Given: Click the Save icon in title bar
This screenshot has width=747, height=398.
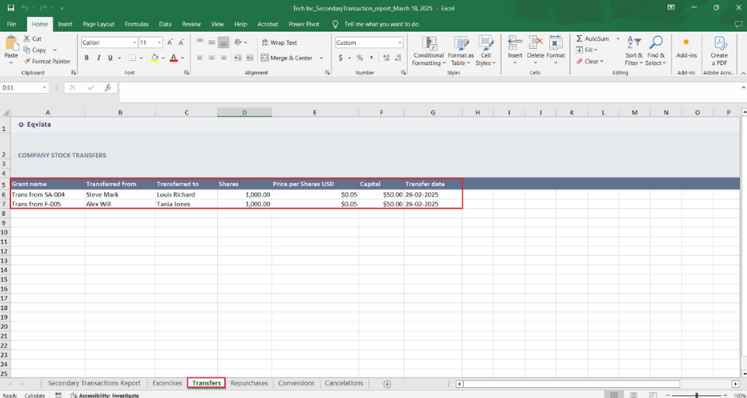Looking at the screenshot, I should [10, 8].
